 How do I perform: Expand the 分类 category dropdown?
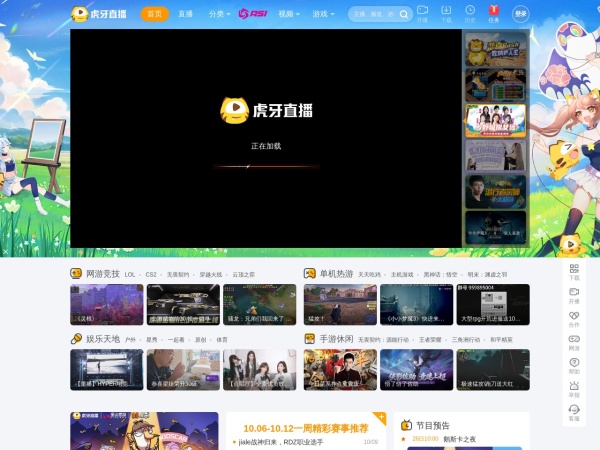[219, 14]
